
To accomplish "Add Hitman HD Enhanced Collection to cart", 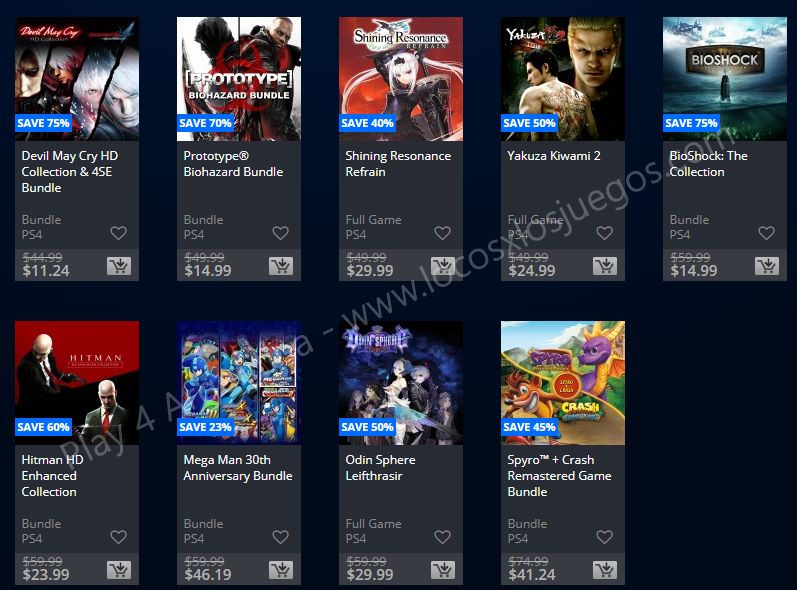I will coord(119,570).
